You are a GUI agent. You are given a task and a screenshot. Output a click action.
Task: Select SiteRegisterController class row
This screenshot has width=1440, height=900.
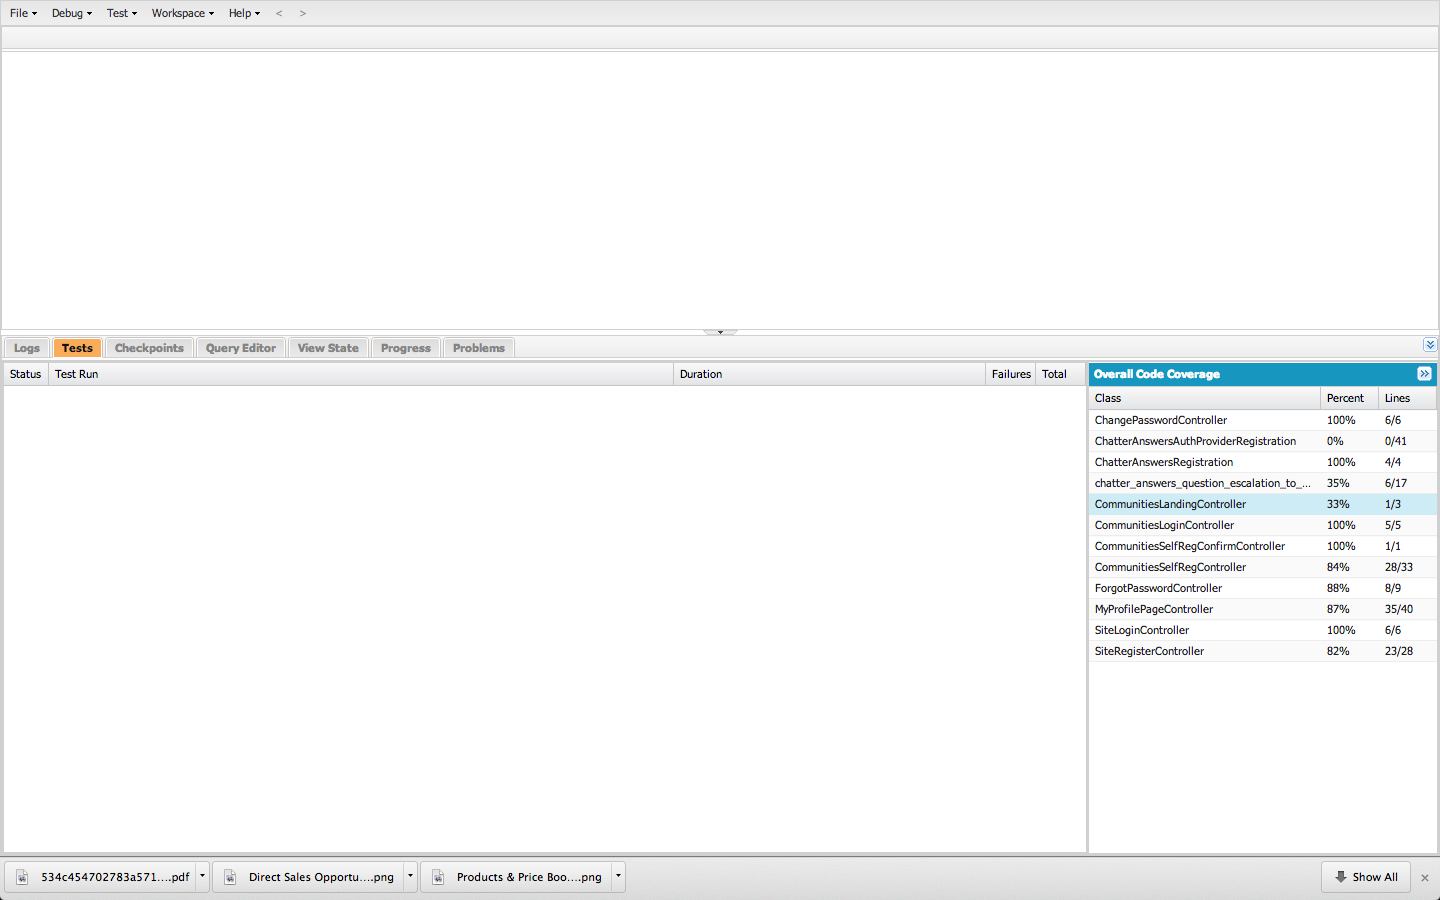[x=1263, y=651]
